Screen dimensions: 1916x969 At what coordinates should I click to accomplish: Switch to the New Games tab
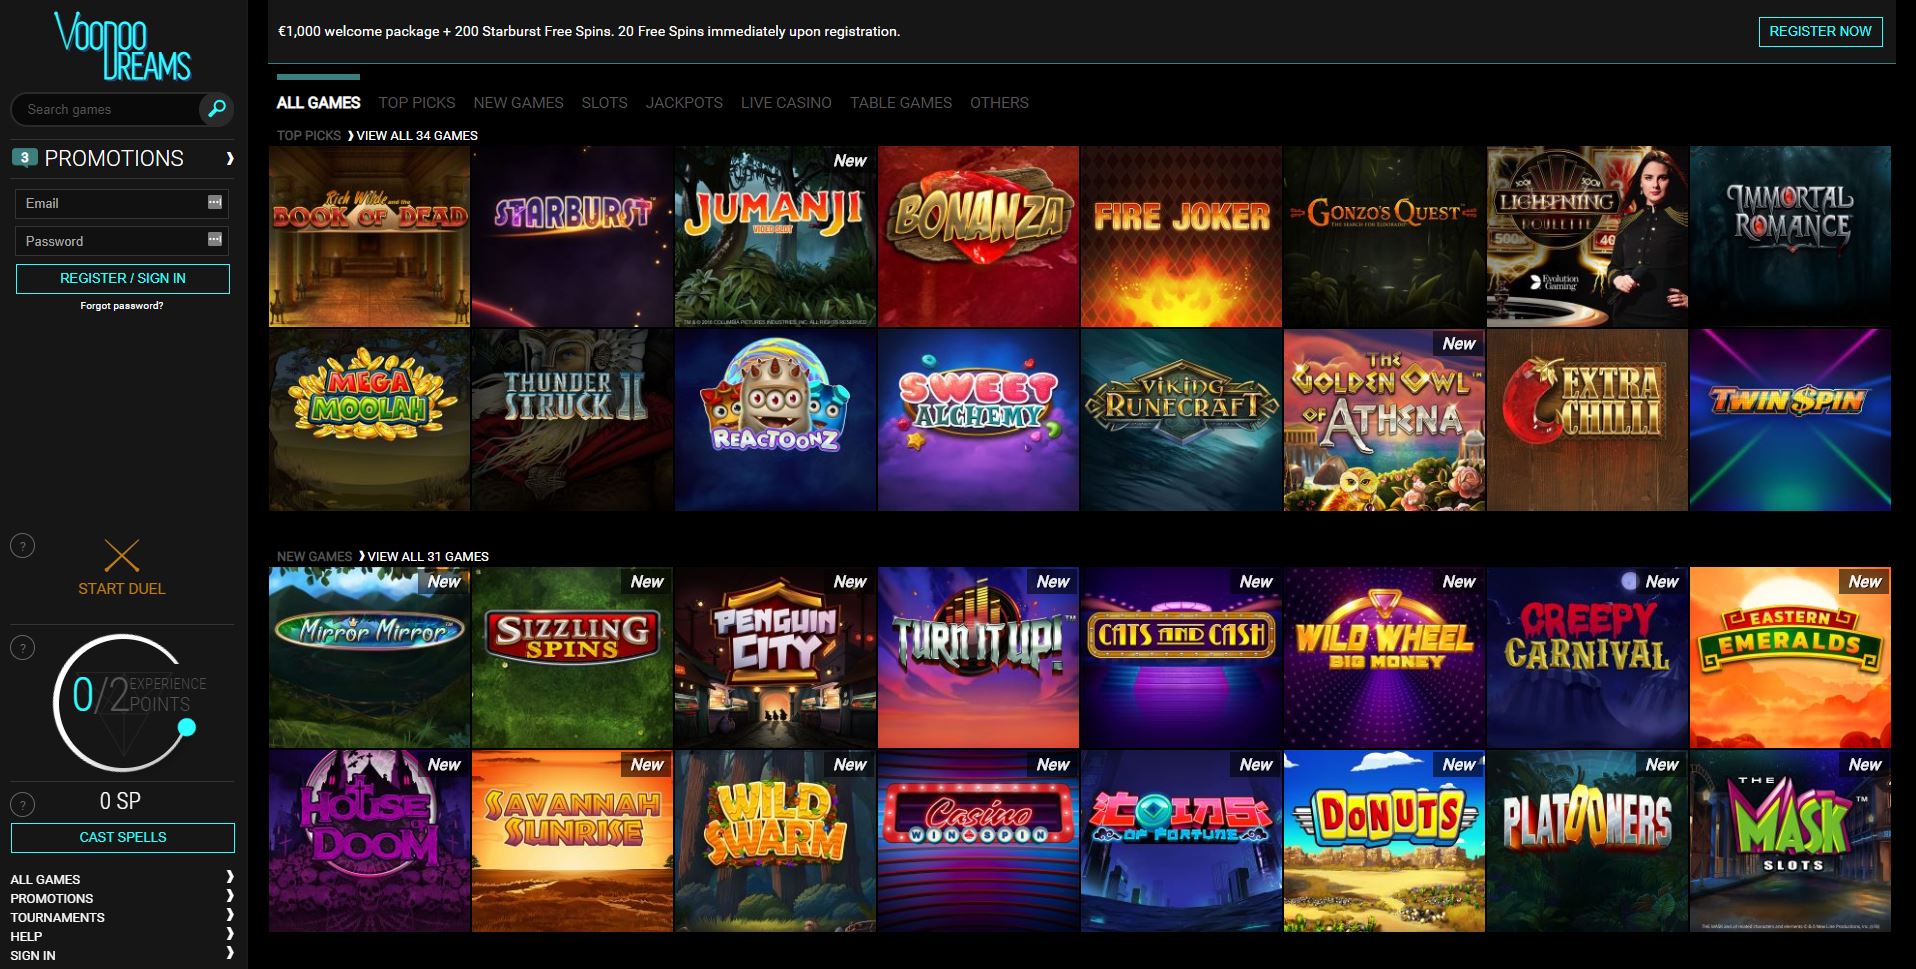(518, 102)
